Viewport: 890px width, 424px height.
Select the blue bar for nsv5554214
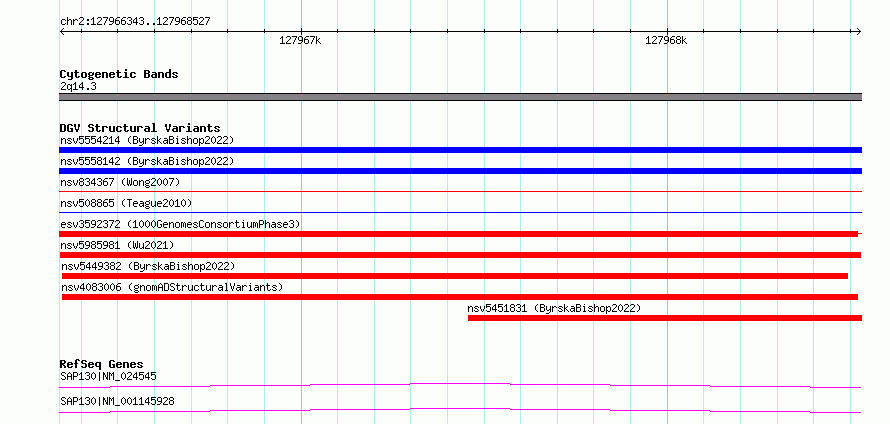point(460,150)
